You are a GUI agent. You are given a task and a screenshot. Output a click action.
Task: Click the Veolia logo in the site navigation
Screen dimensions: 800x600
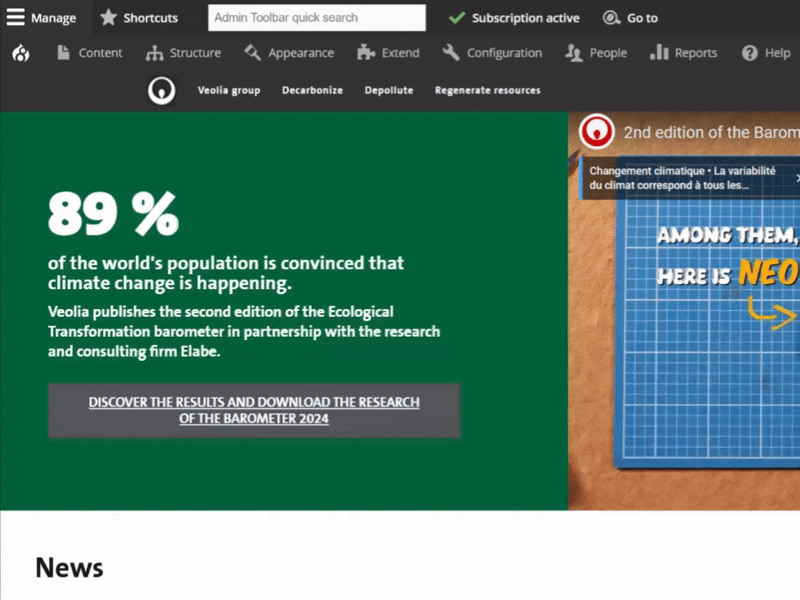click(160, 91)
